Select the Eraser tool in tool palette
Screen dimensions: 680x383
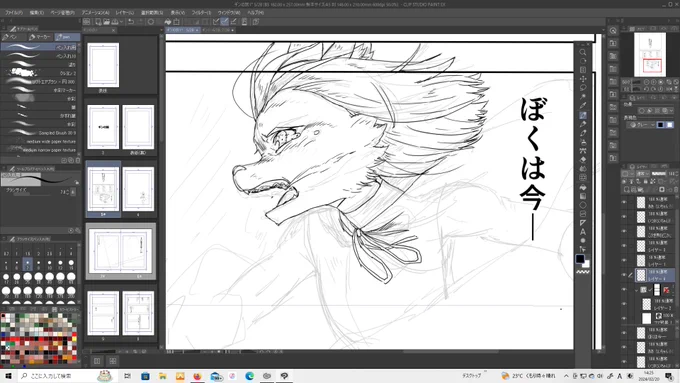tap(582, 160)
